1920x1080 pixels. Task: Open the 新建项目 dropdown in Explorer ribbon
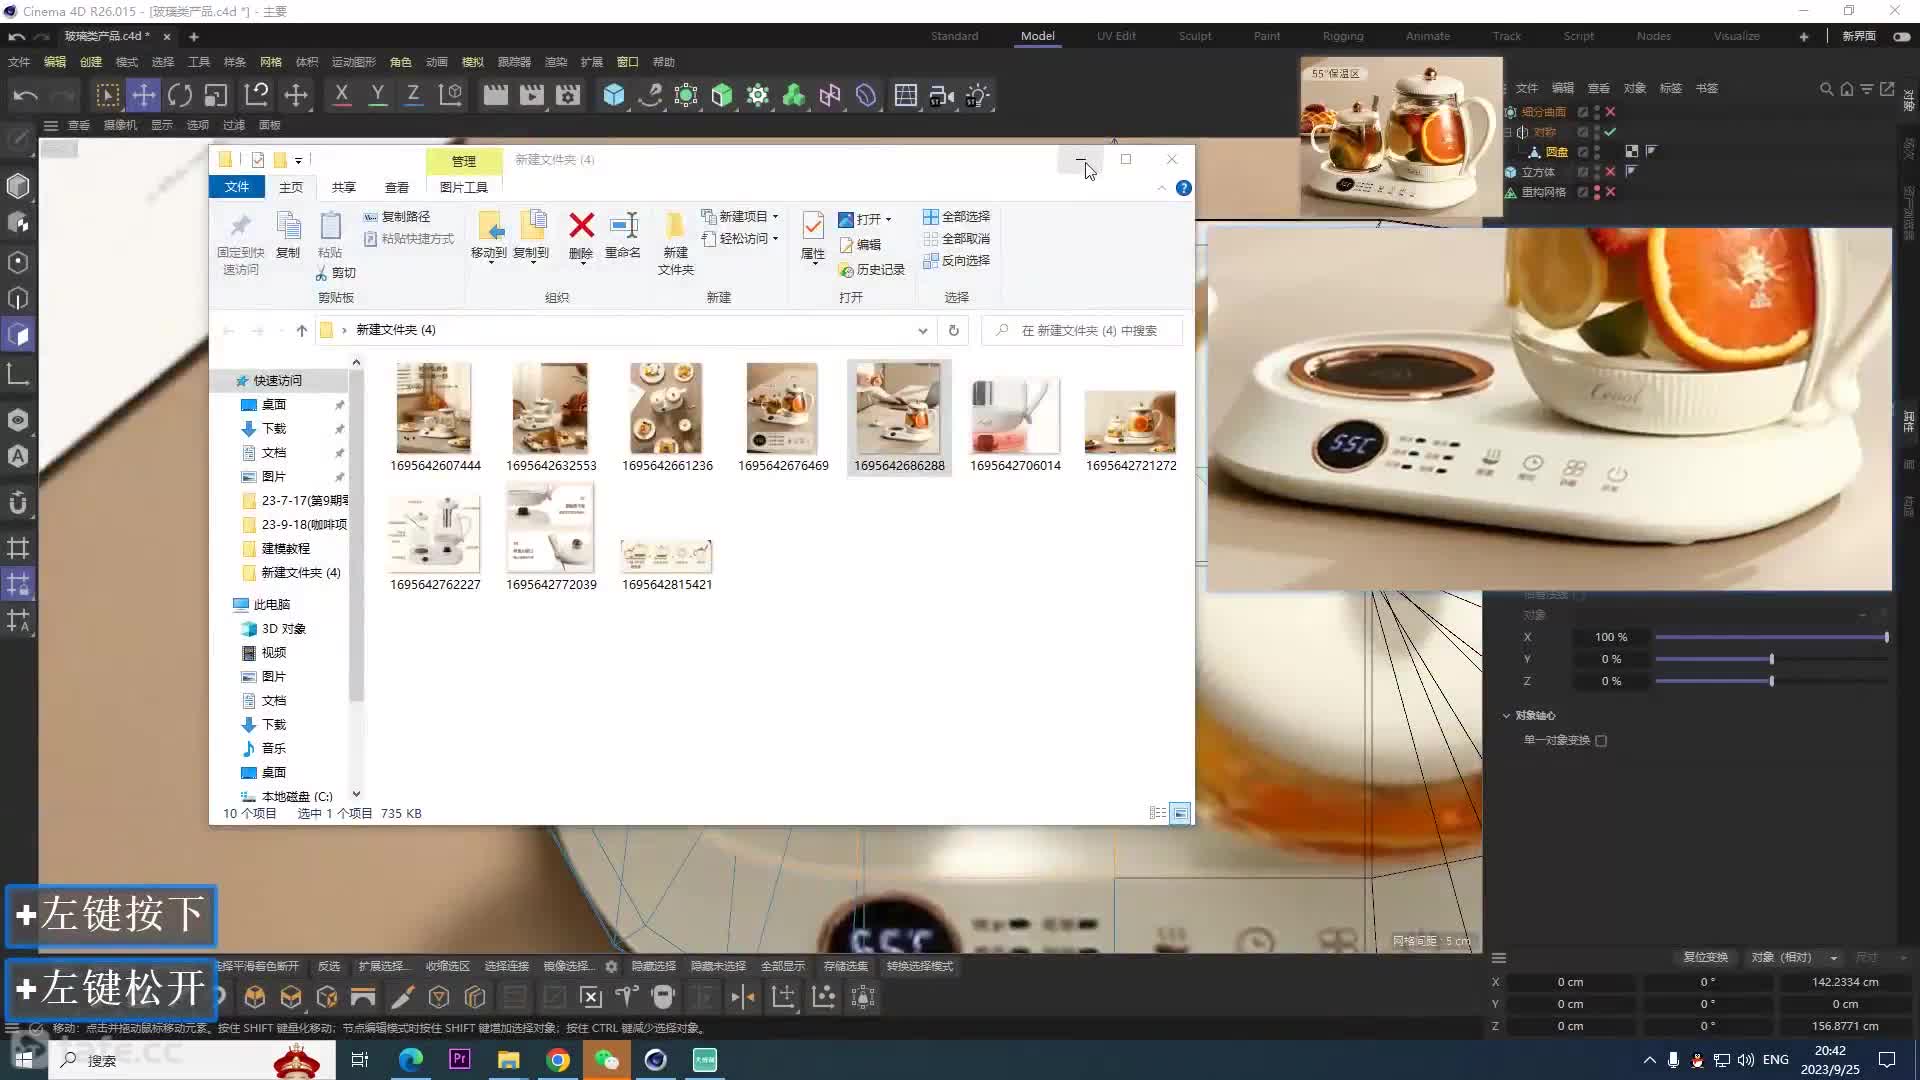(741, 216)
